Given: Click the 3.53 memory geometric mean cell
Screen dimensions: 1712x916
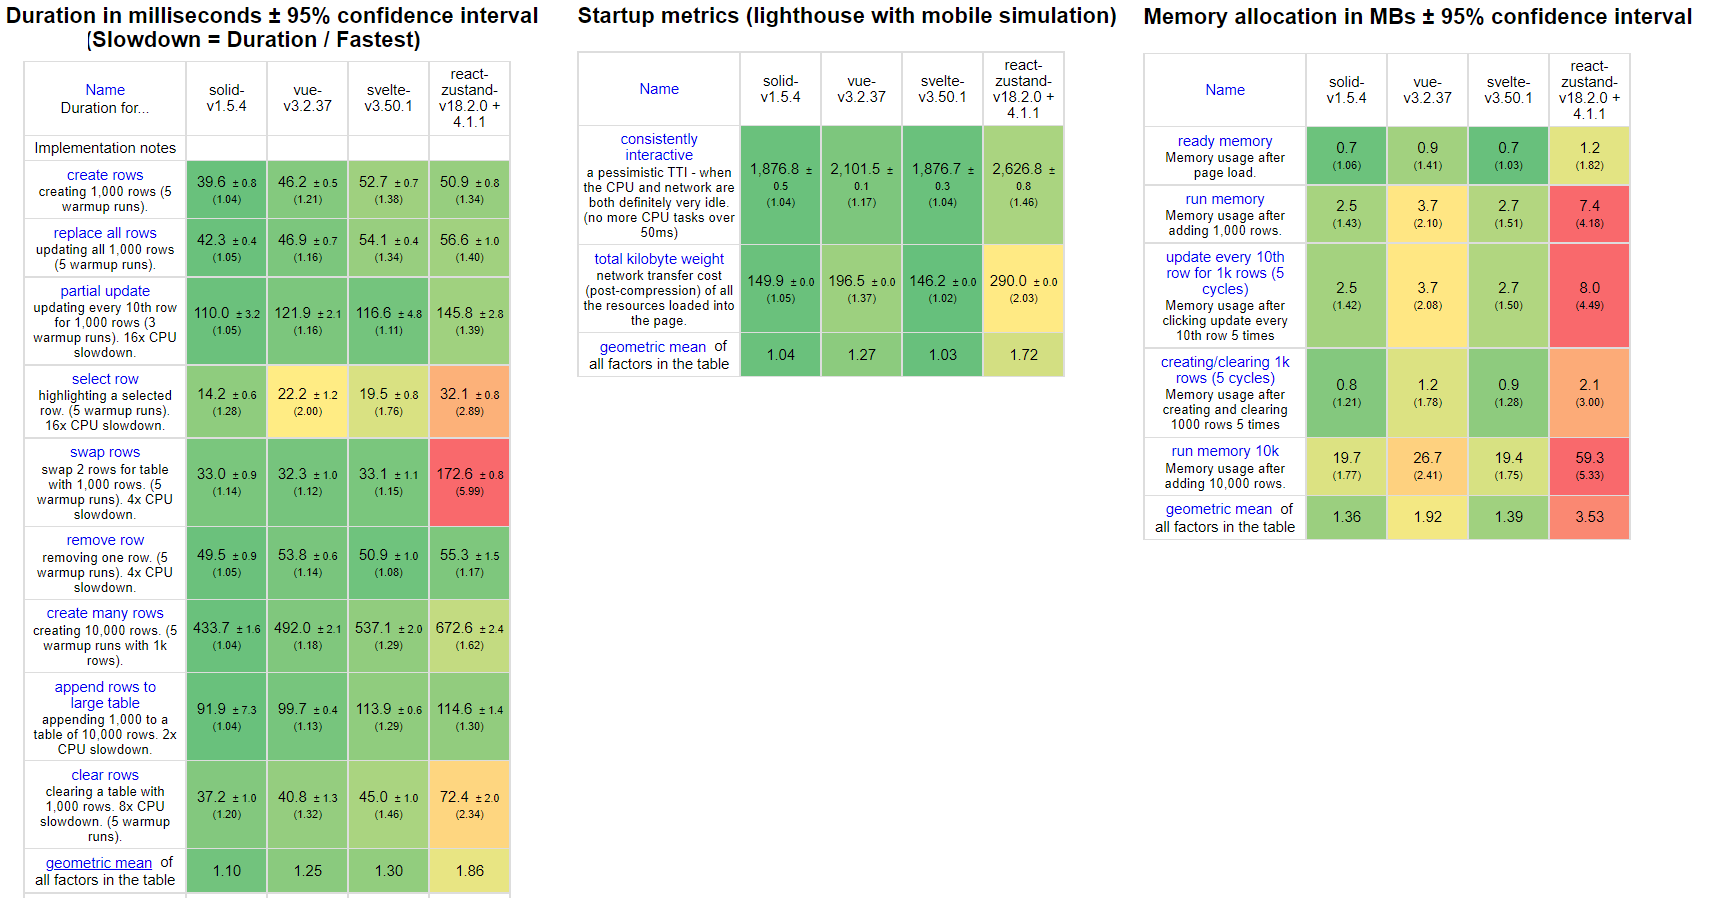Looking at the screenshot, I should [x=1590, y=517].
